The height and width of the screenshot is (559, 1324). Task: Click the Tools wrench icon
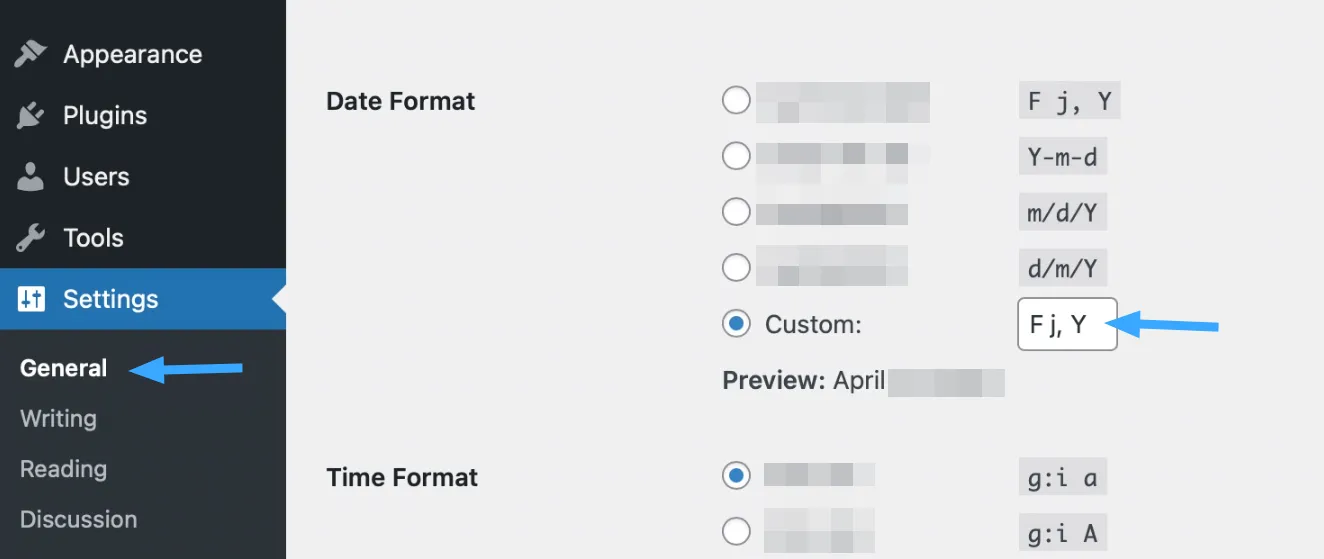tap(31, 238)
